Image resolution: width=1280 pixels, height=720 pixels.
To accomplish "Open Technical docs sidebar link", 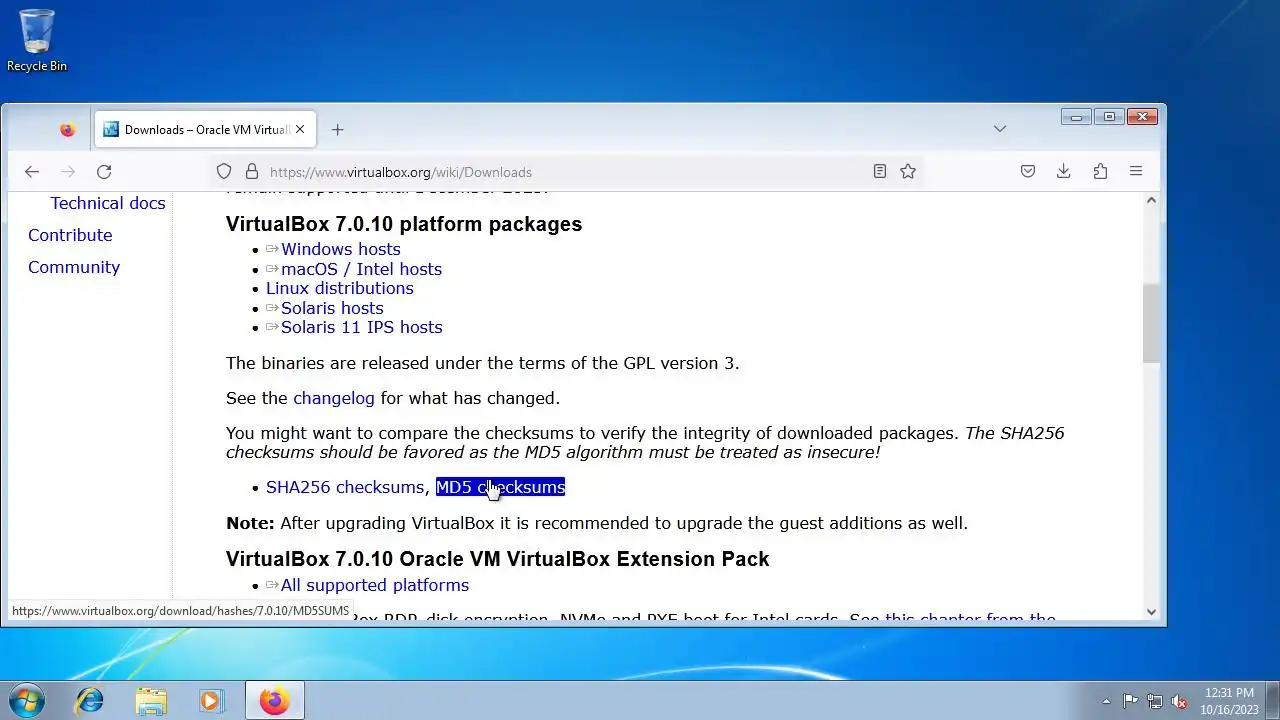I will coord(108,203).
